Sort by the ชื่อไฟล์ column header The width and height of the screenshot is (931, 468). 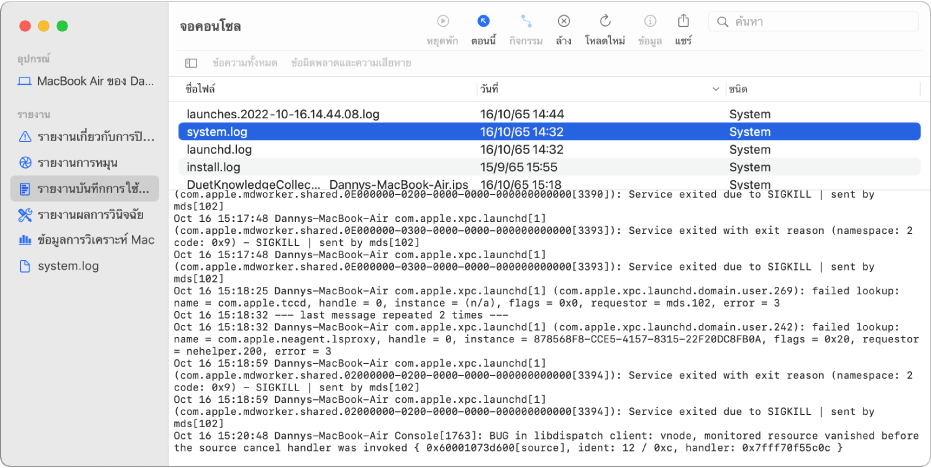point(200,89)
